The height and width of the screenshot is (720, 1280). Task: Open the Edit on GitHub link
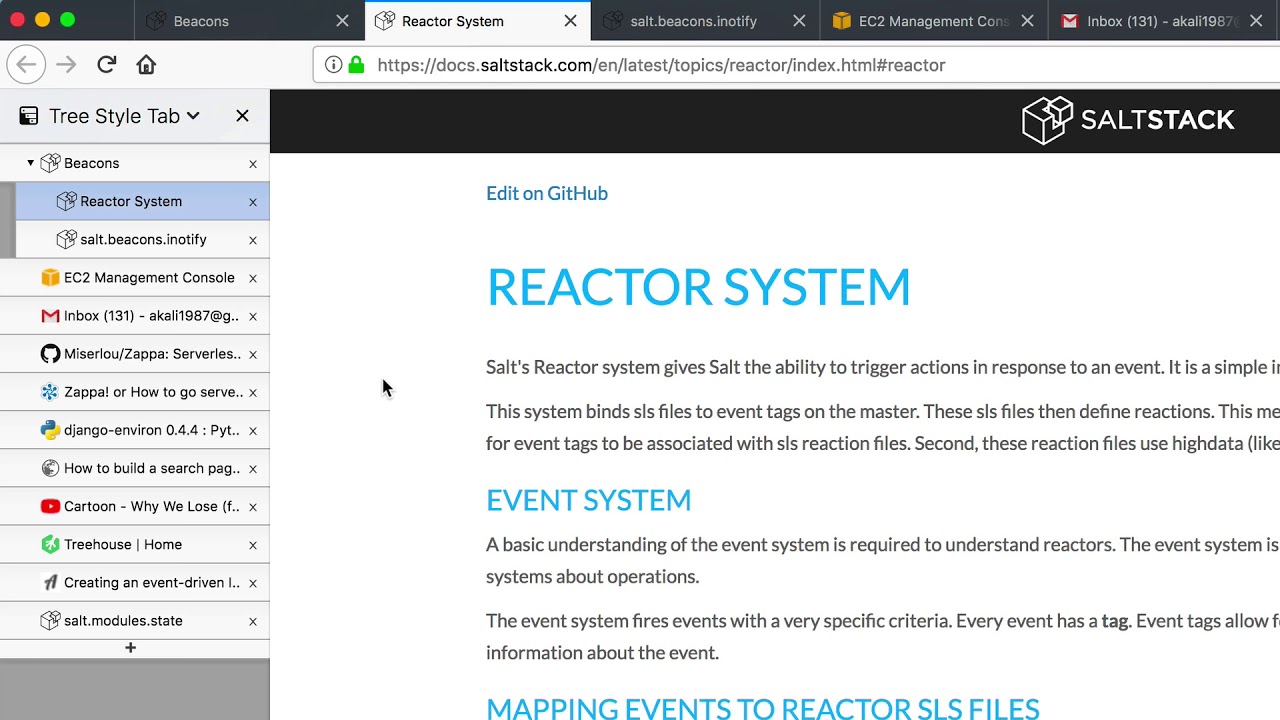(x=547, y=193)
